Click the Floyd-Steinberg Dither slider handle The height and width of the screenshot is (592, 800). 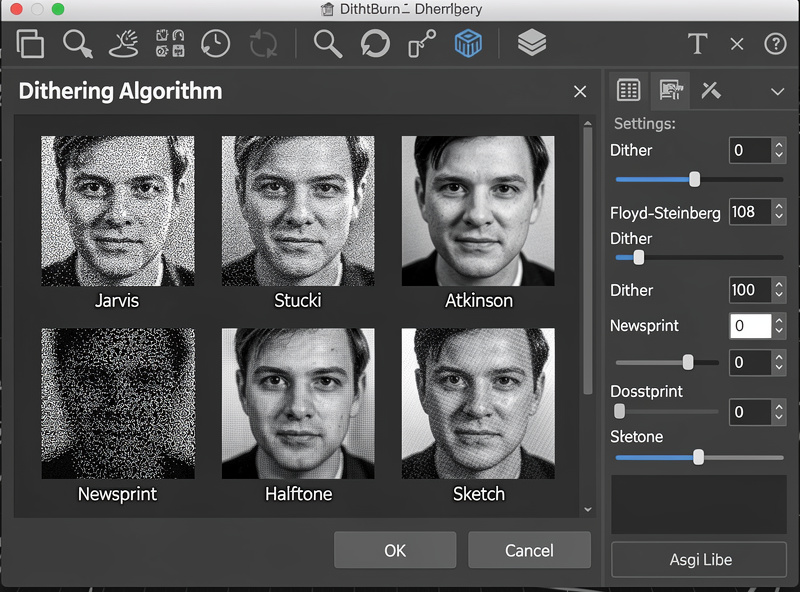click(639, 258)
